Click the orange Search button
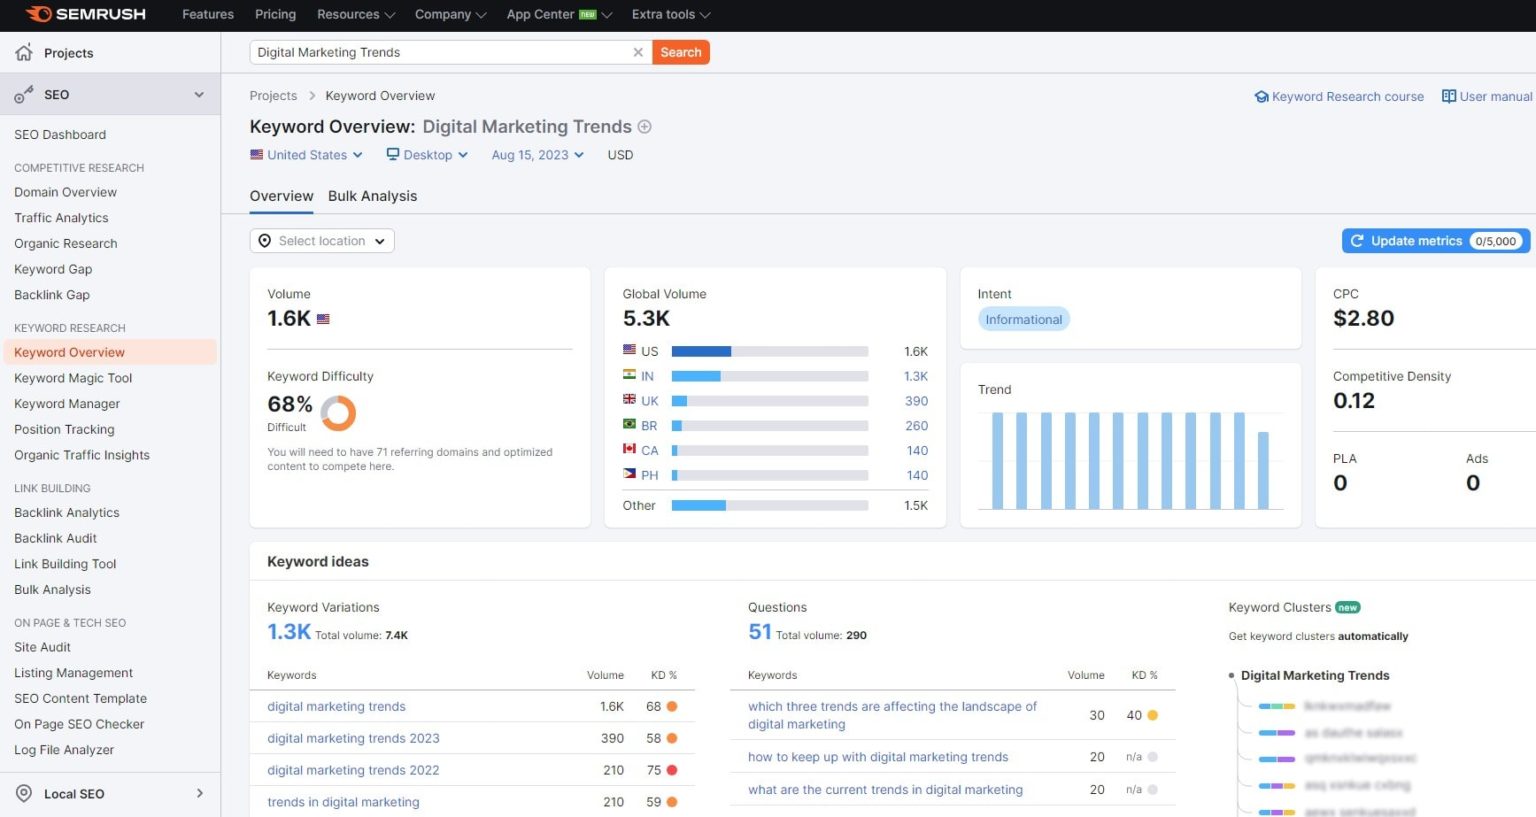1536x817 pixels. pyautogui.click(x=681, y=52)
